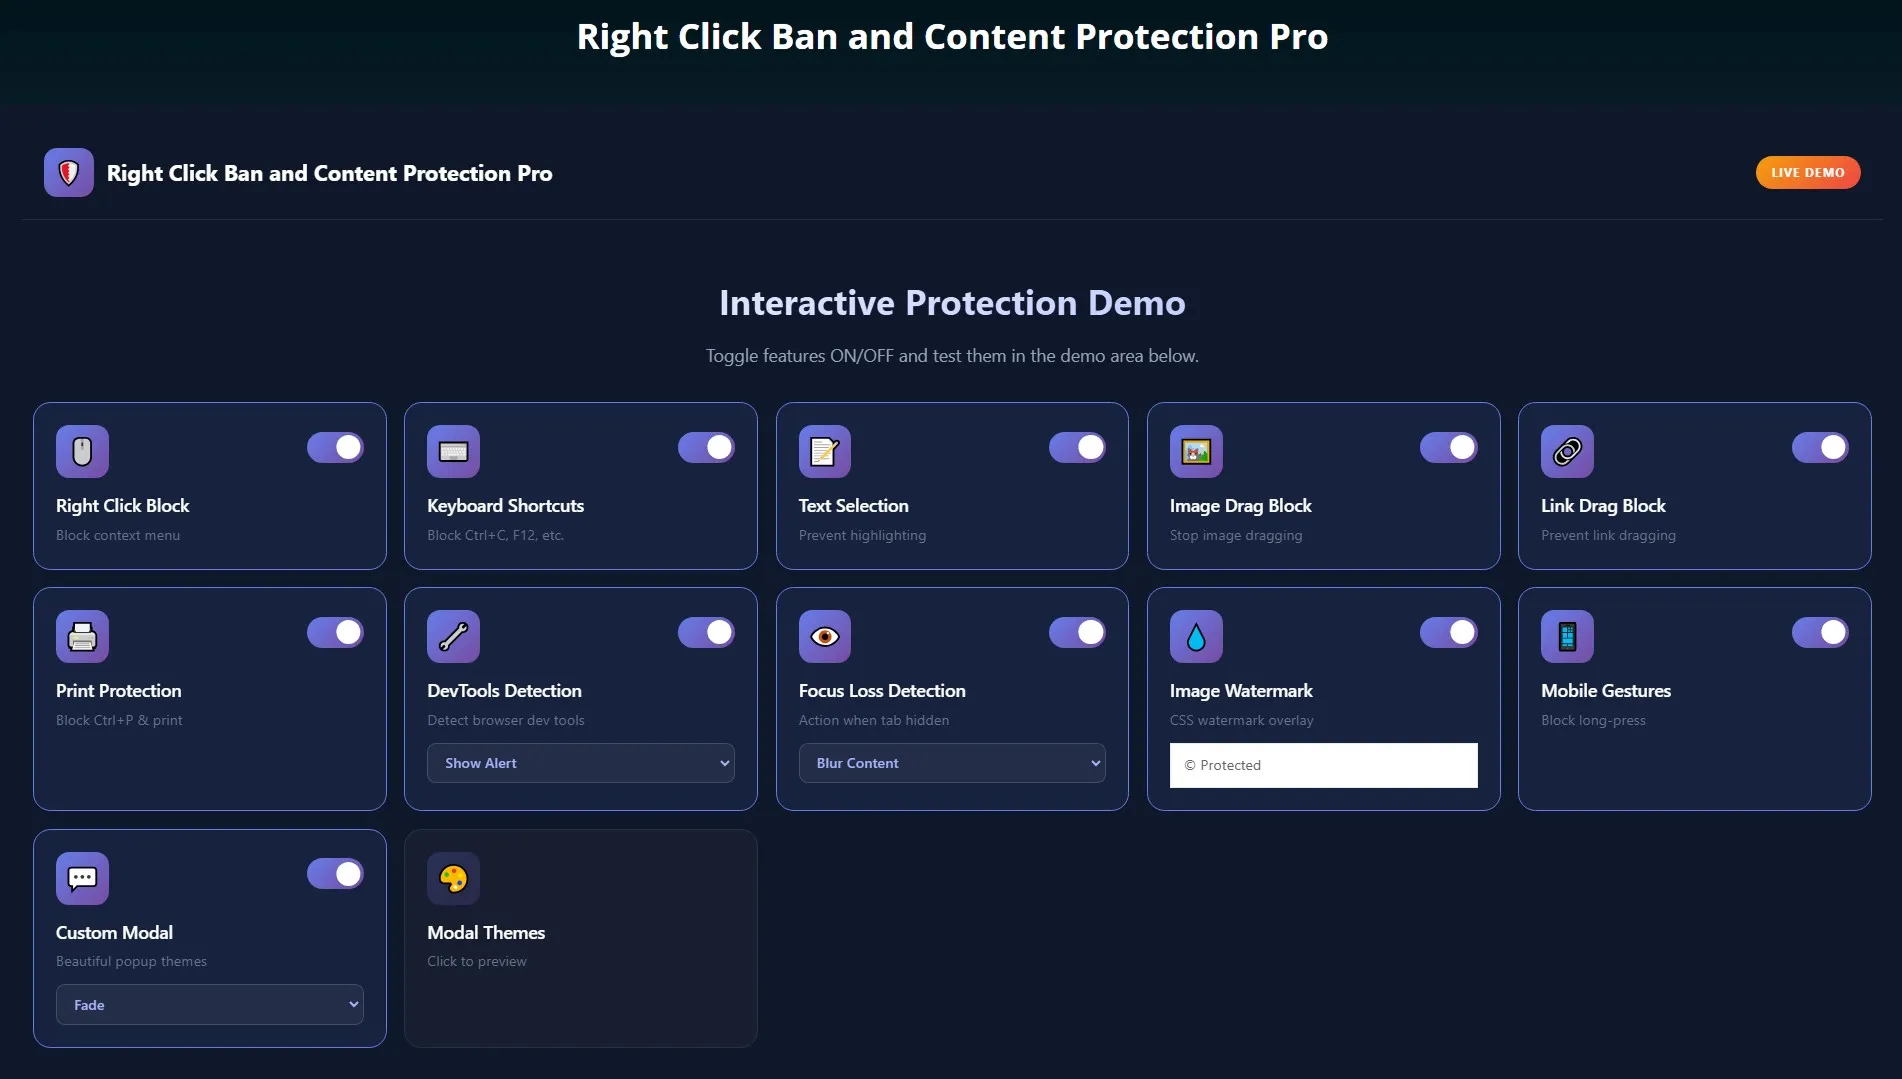Click the palette icon on Modal Themes card
The height and width of the screenshot is (1079, 1902).
[453, 878]
